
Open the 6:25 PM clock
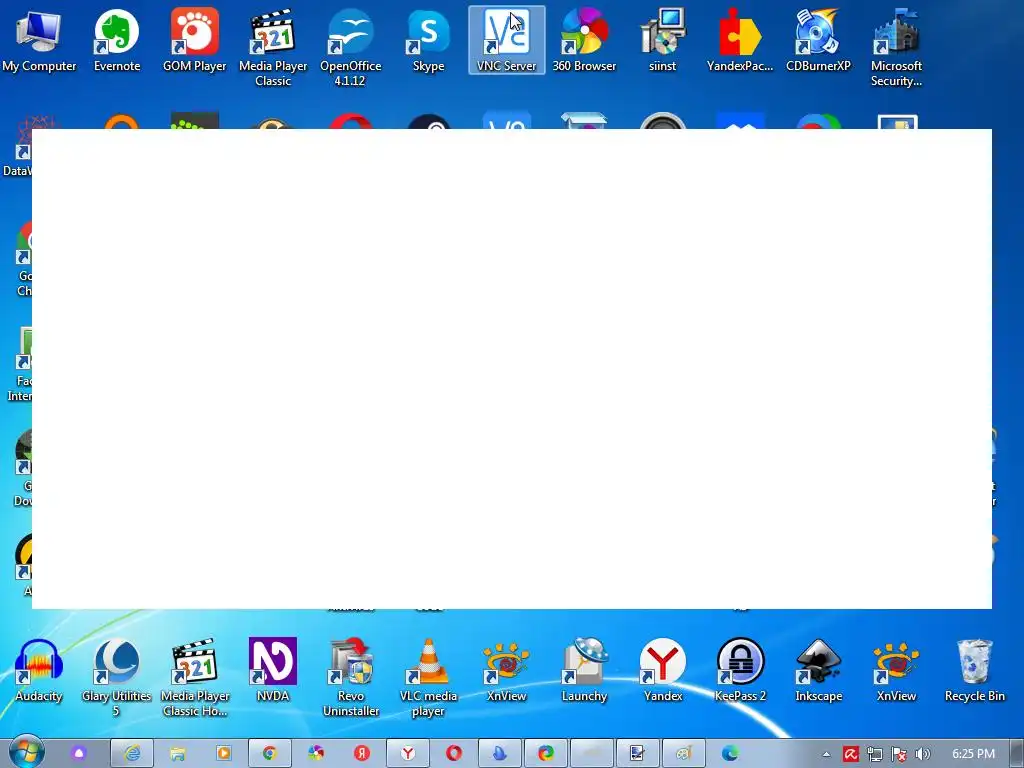click(x=973, y=754)
